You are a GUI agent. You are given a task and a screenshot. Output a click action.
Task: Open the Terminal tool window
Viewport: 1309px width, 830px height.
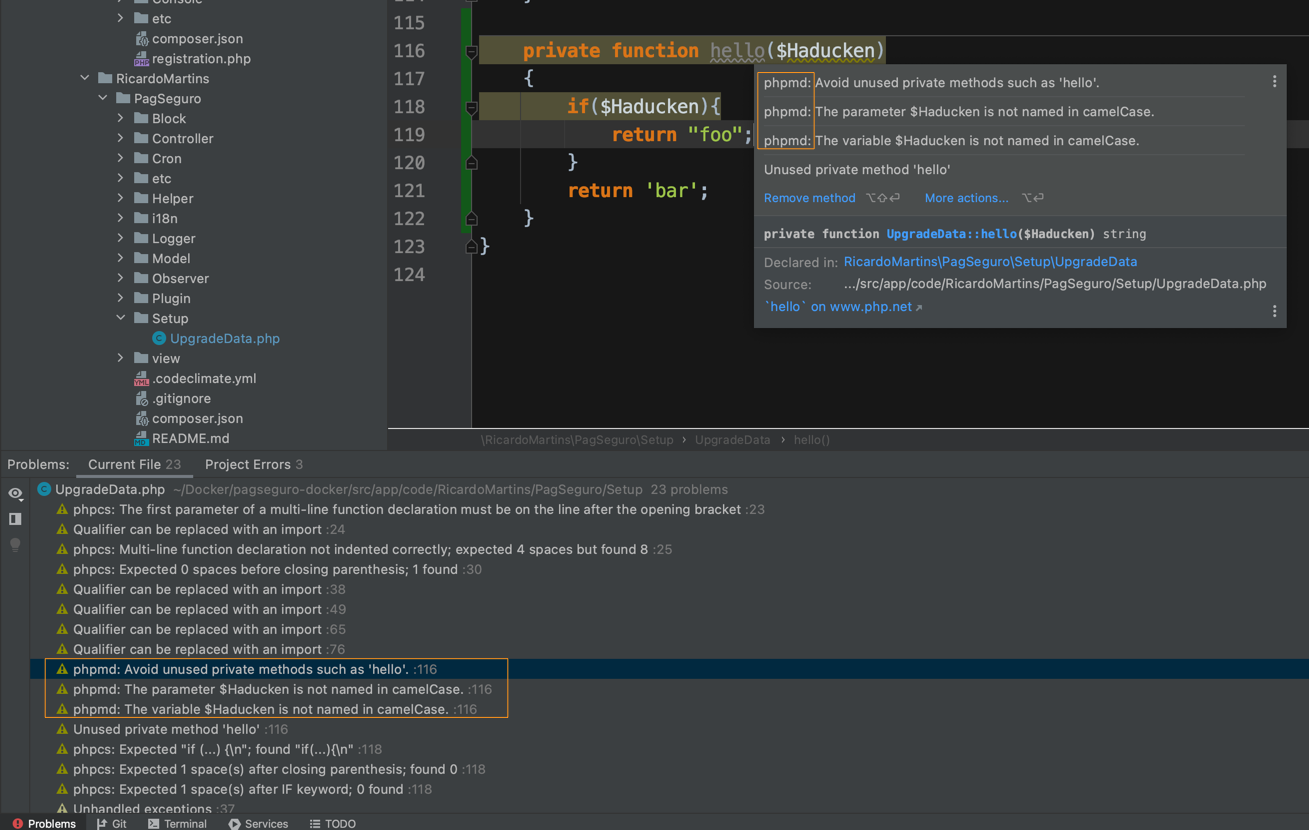pos(177,823)
